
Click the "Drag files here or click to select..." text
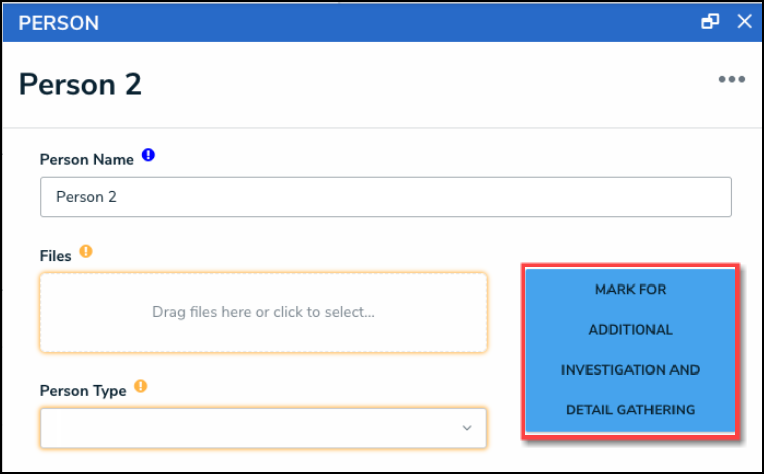263,312
